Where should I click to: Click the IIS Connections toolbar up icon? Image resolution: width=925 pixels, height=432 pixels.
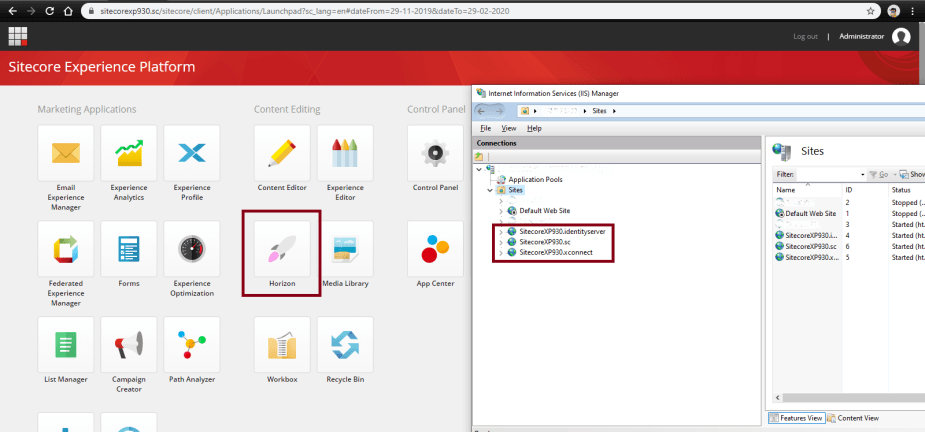(x=479, y=157)
